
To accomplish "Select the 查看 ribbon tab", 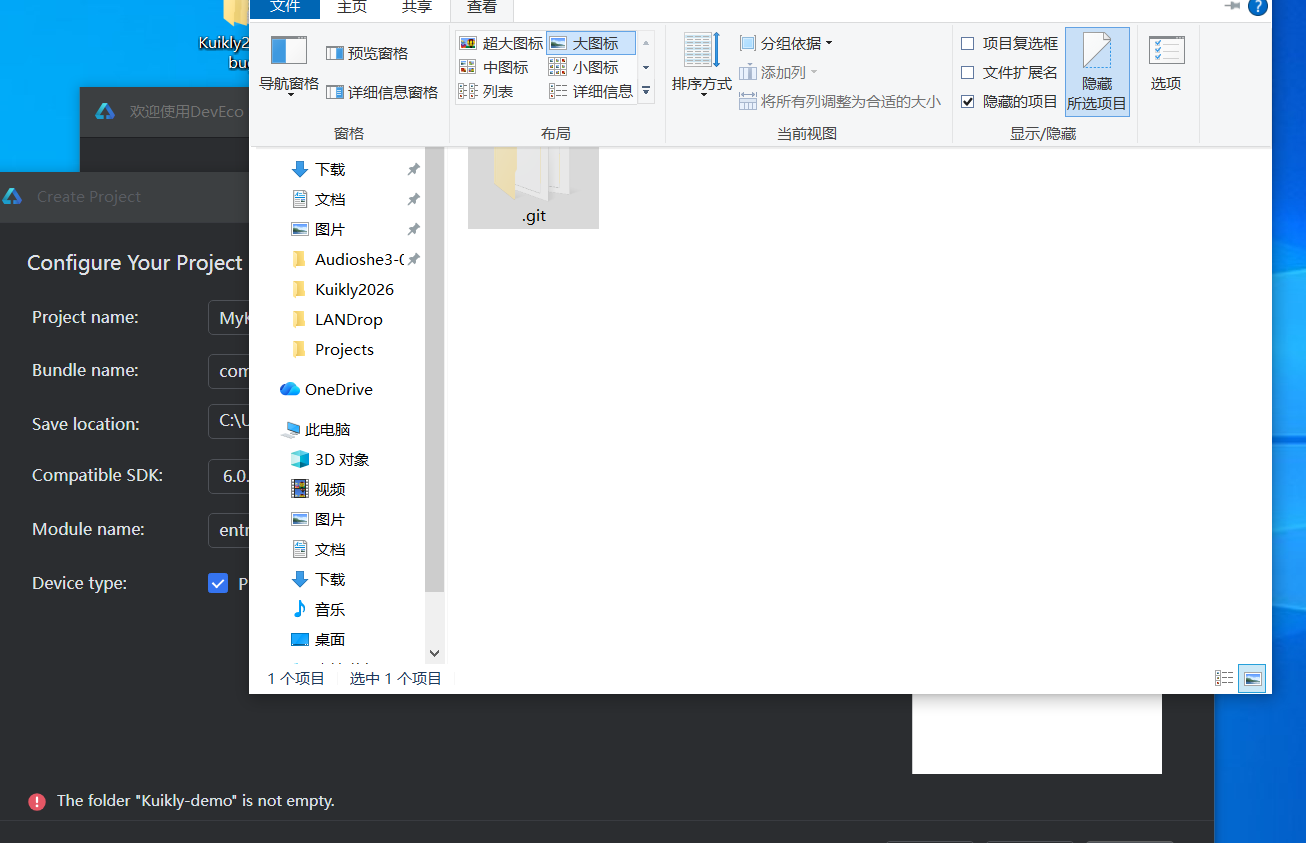I will tap(482, 8).
